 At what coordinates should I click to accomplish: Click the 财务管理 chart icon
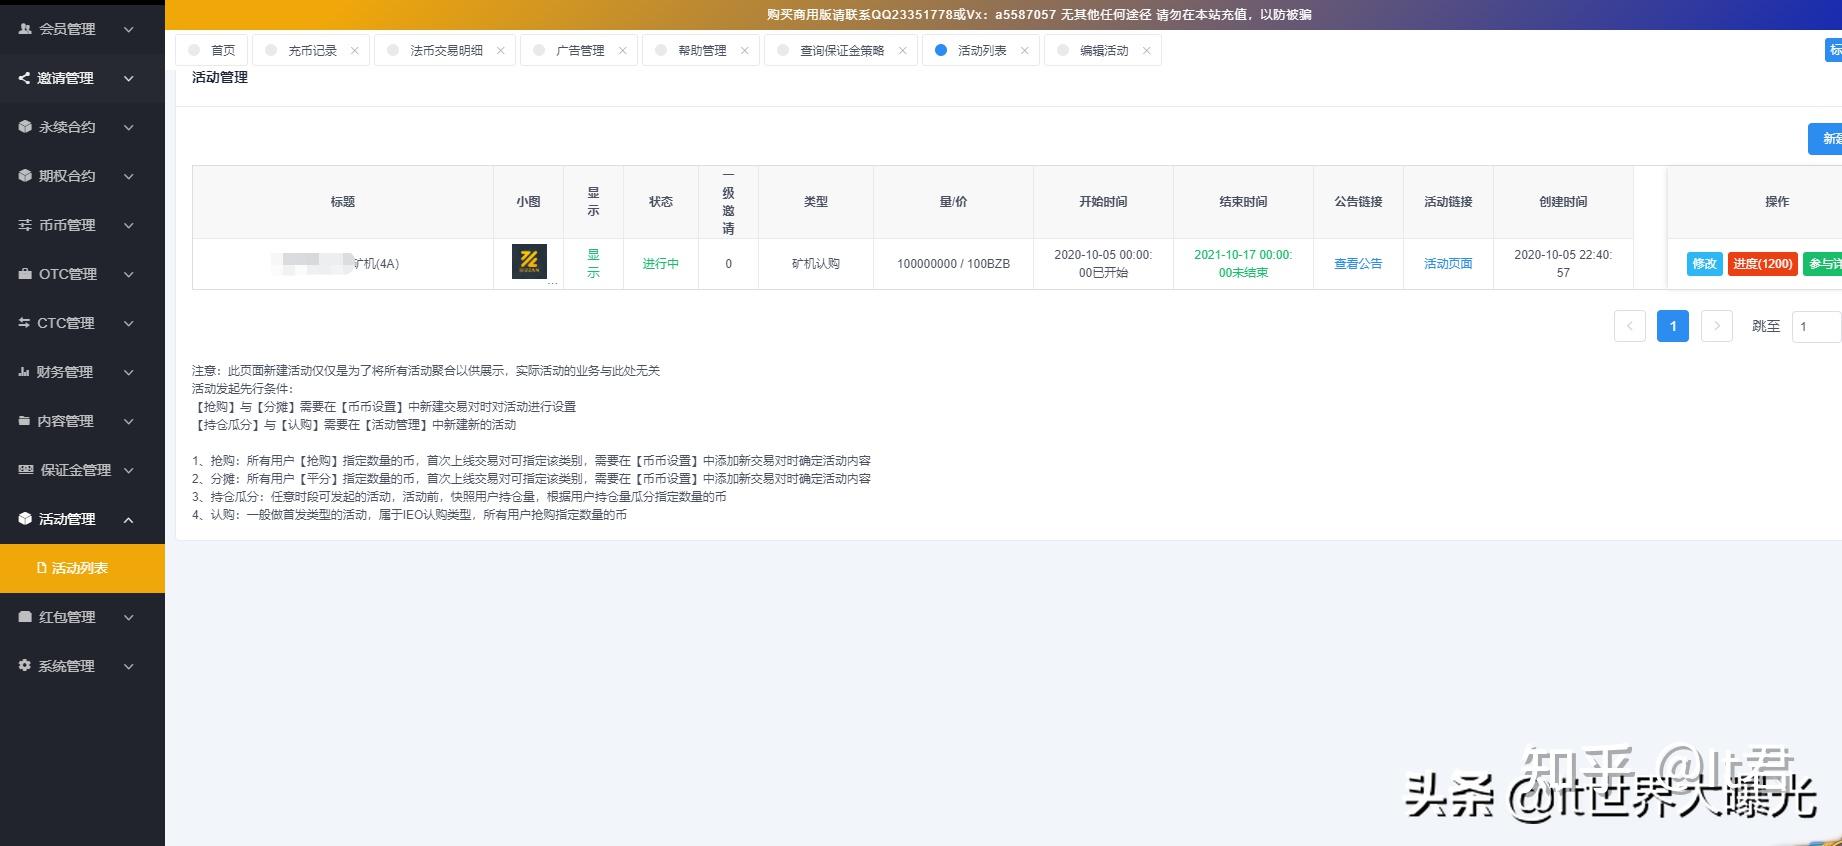pos(24,372)
